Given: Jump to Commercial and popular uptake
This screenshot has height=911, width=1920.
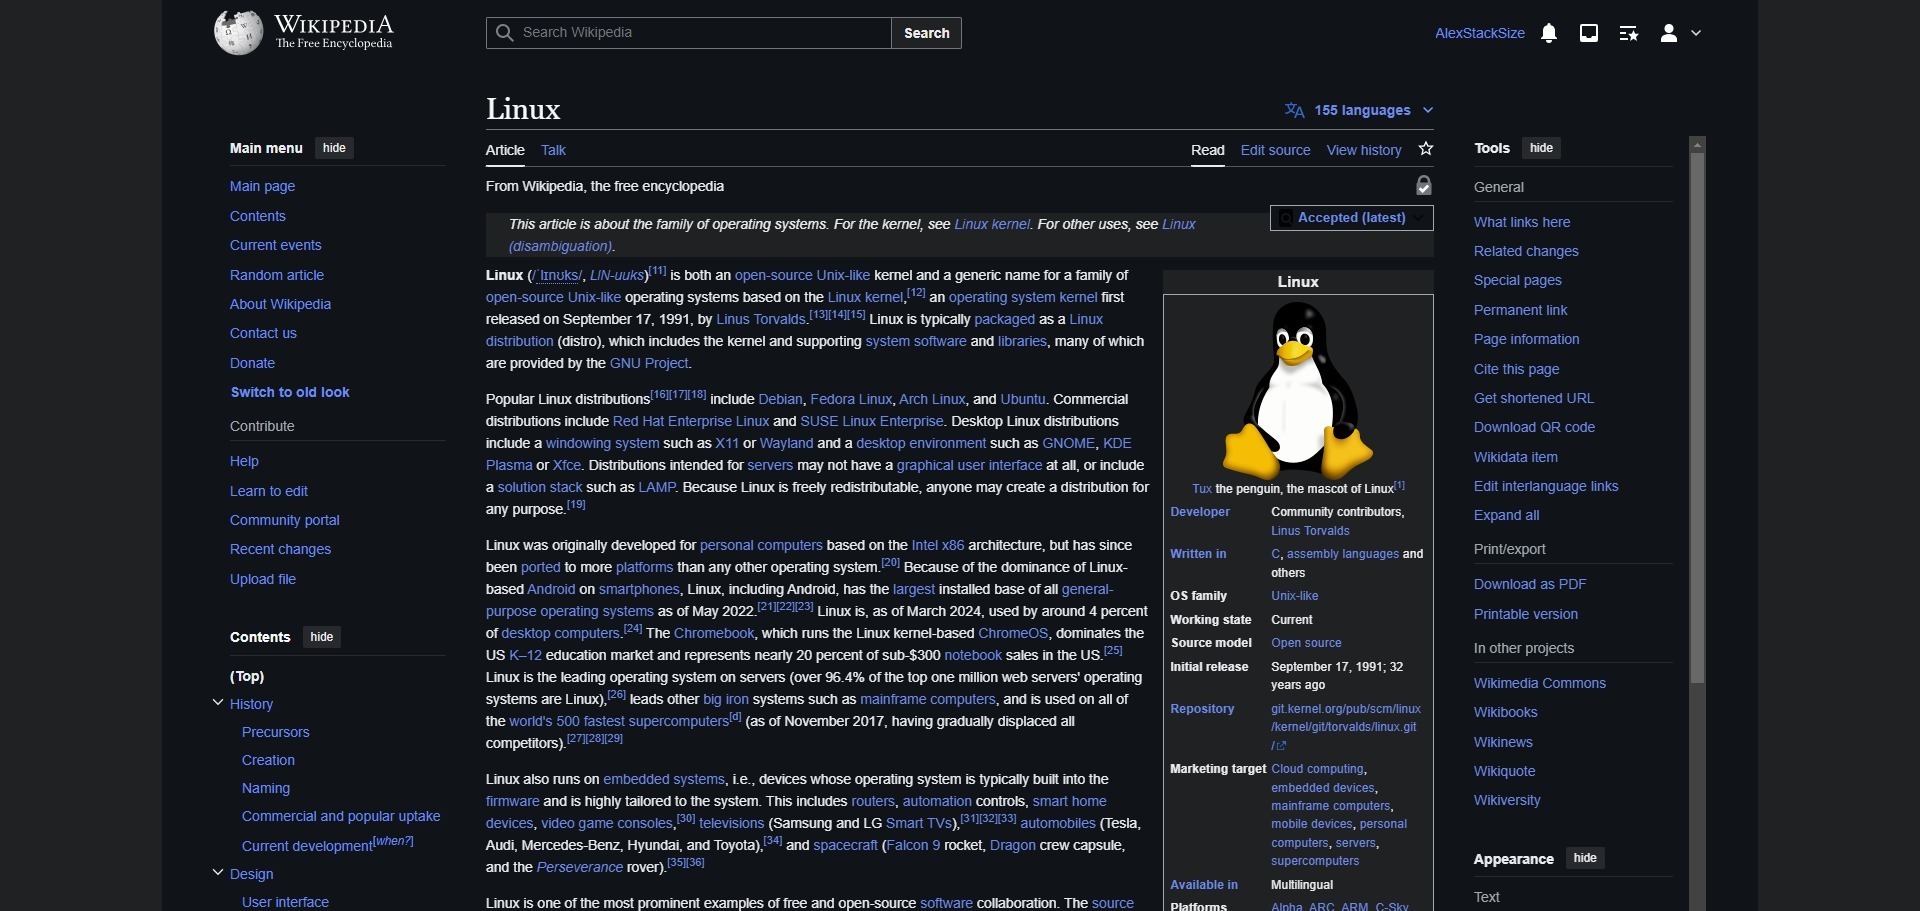Looking at the screenshot, I should [341, 816].
